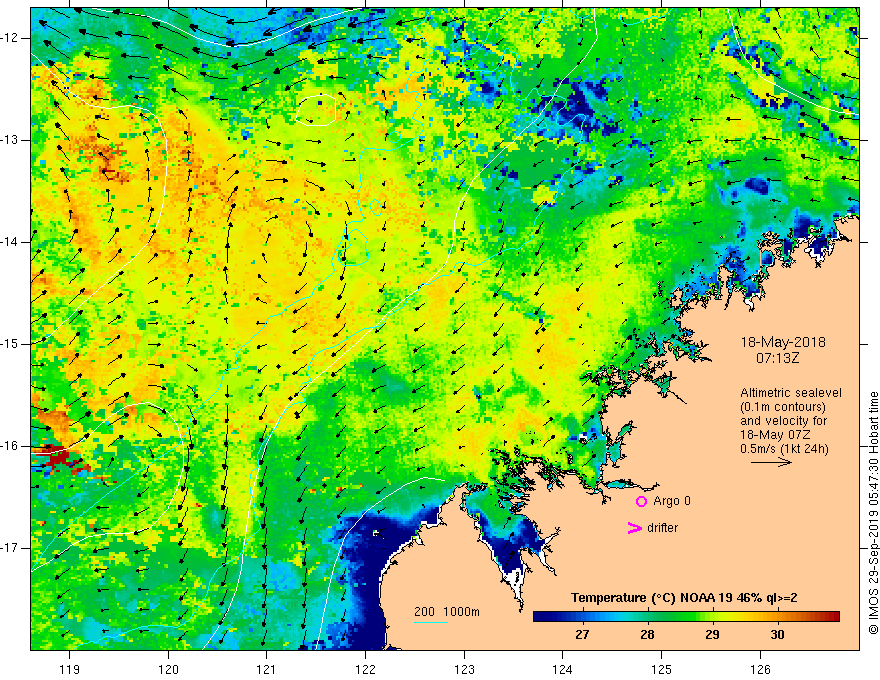880x680 pixels.
Task: Click the color bar value 27
Action: (582, 635)
